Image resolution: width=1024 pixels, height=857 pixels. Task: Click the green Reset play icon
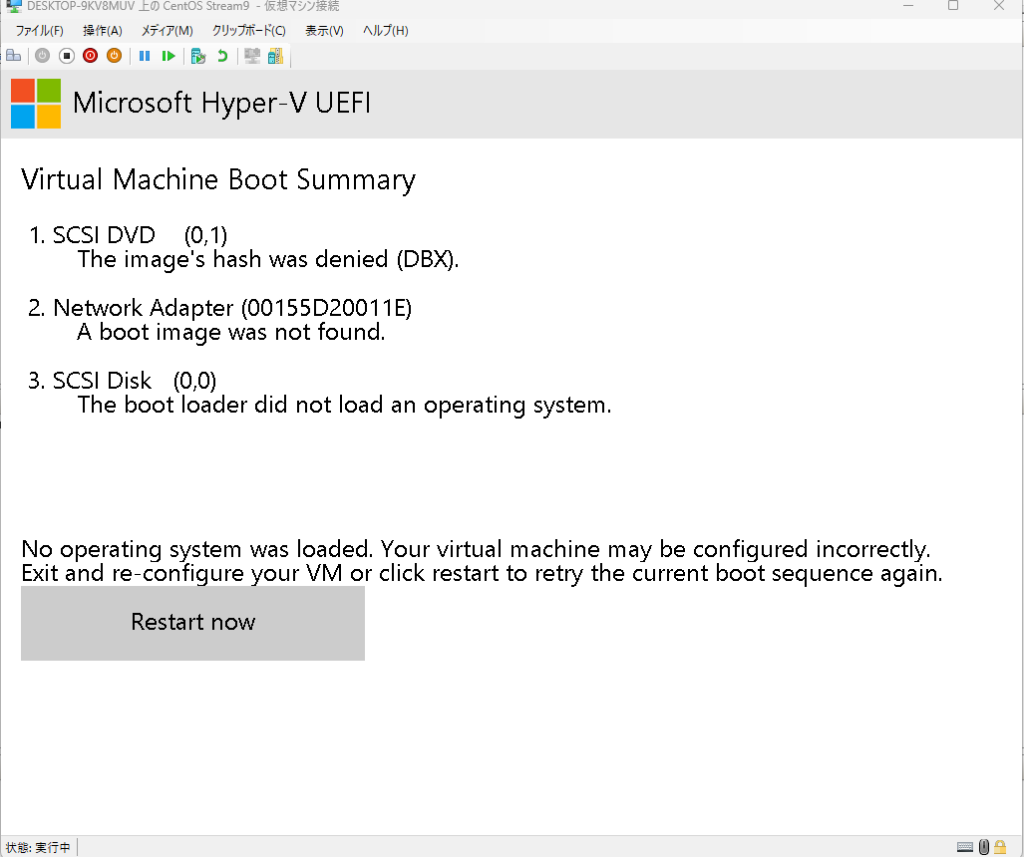tap(169, 56)
